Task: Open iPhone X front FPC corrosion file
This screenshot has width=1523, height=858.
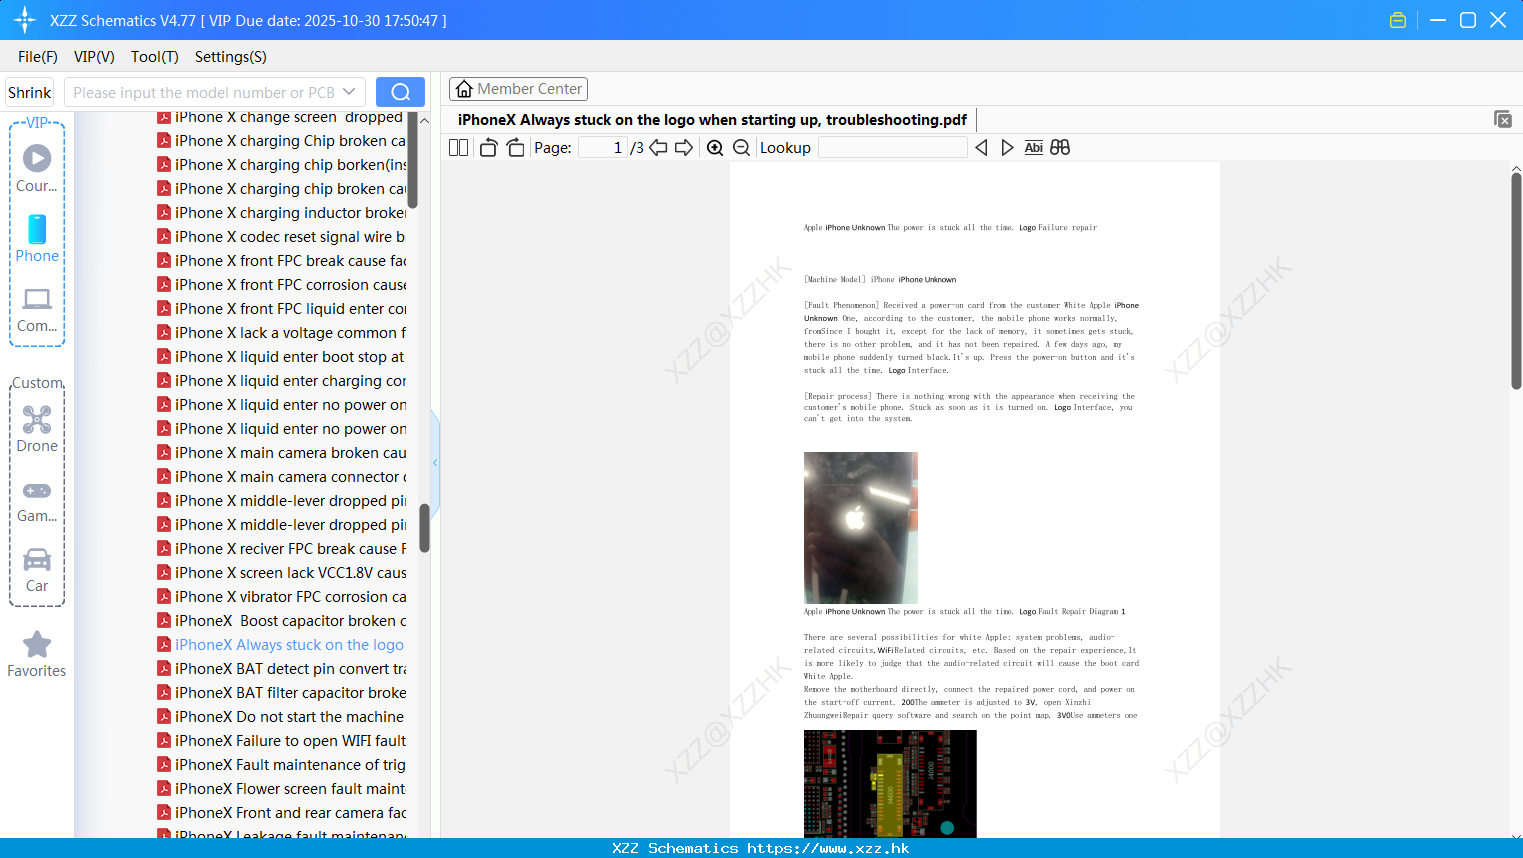Action: [282, 285]
